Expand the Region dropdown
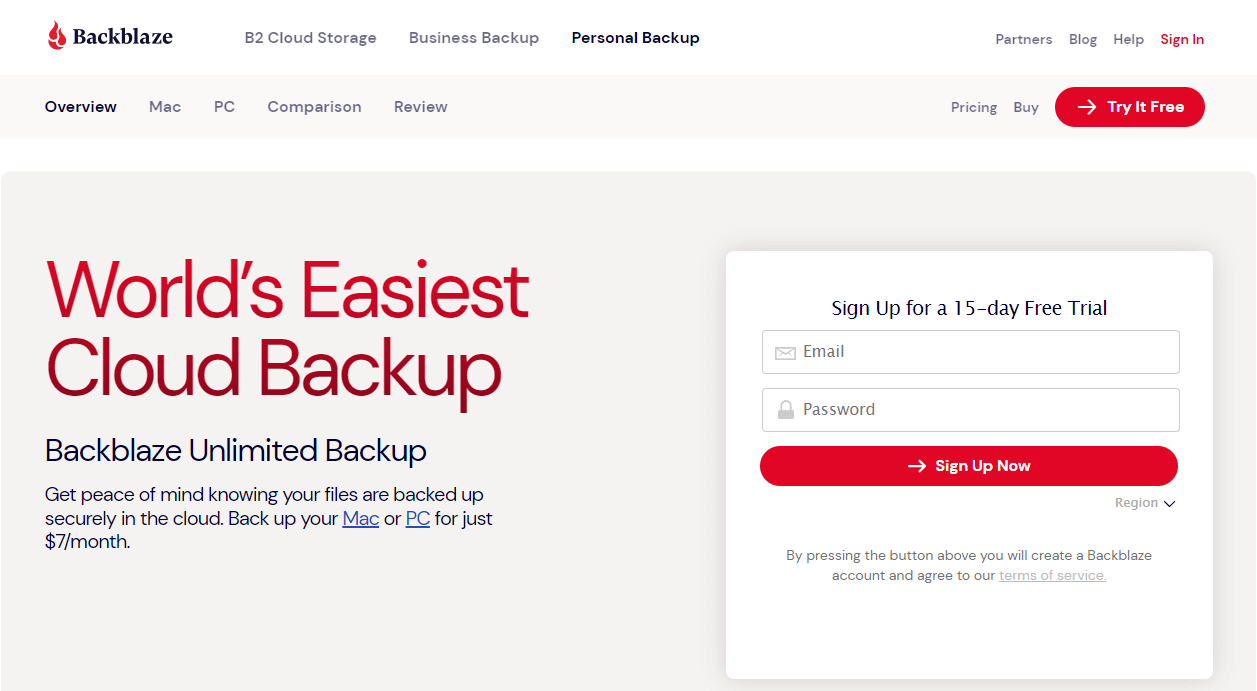Image resolution: width=1257 pixels, height=691 pixels. 1145,502
